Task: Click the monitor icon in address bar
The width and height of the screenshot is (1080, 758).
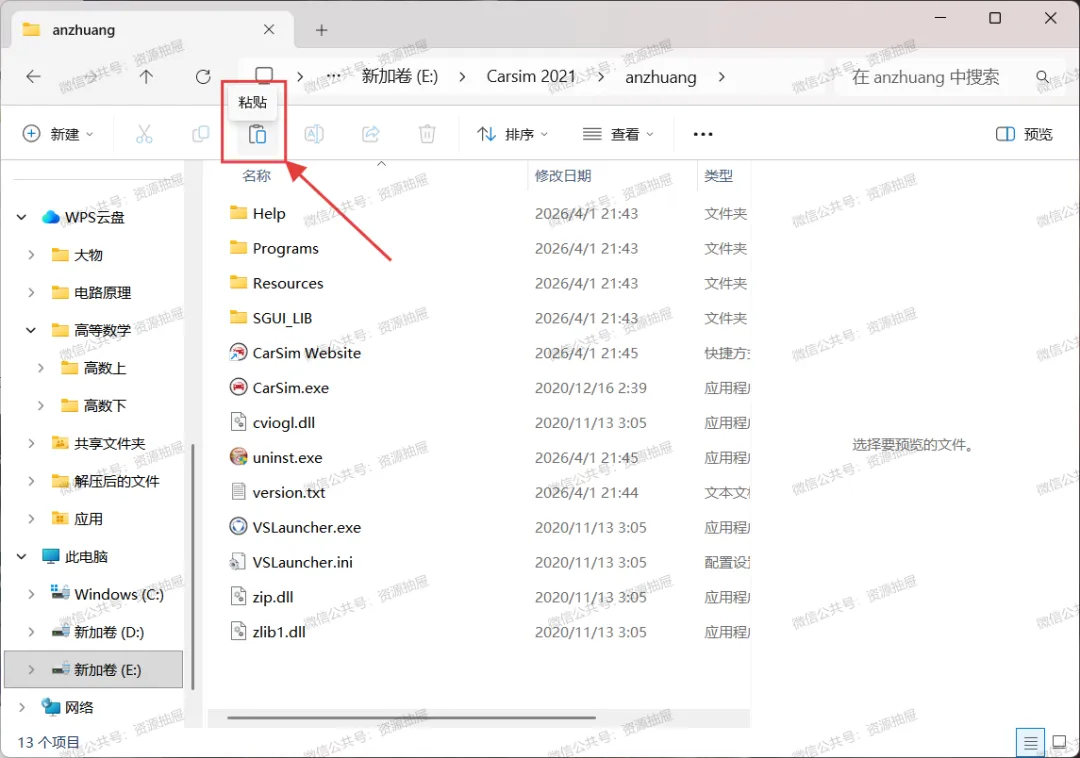Action: pyautogui.click(x=264, y=76)
